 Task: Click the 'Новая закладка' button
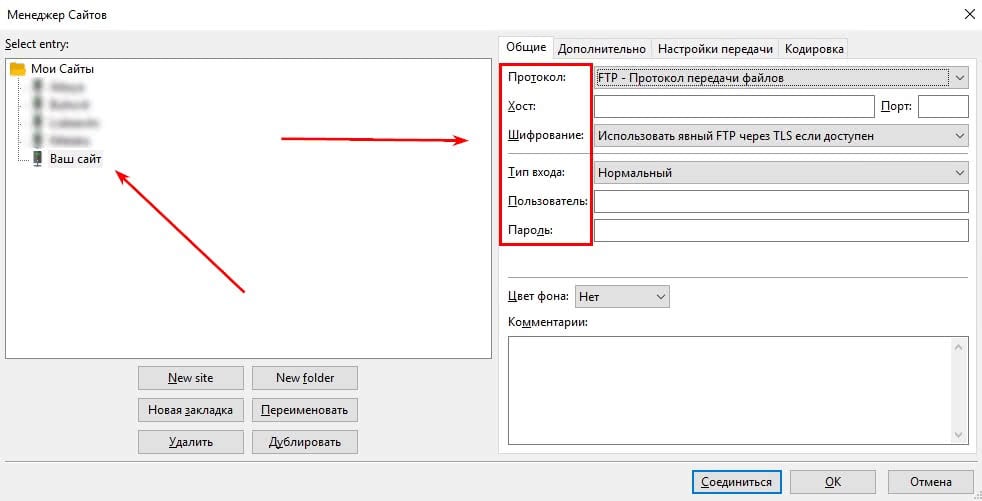coord(190,410)
